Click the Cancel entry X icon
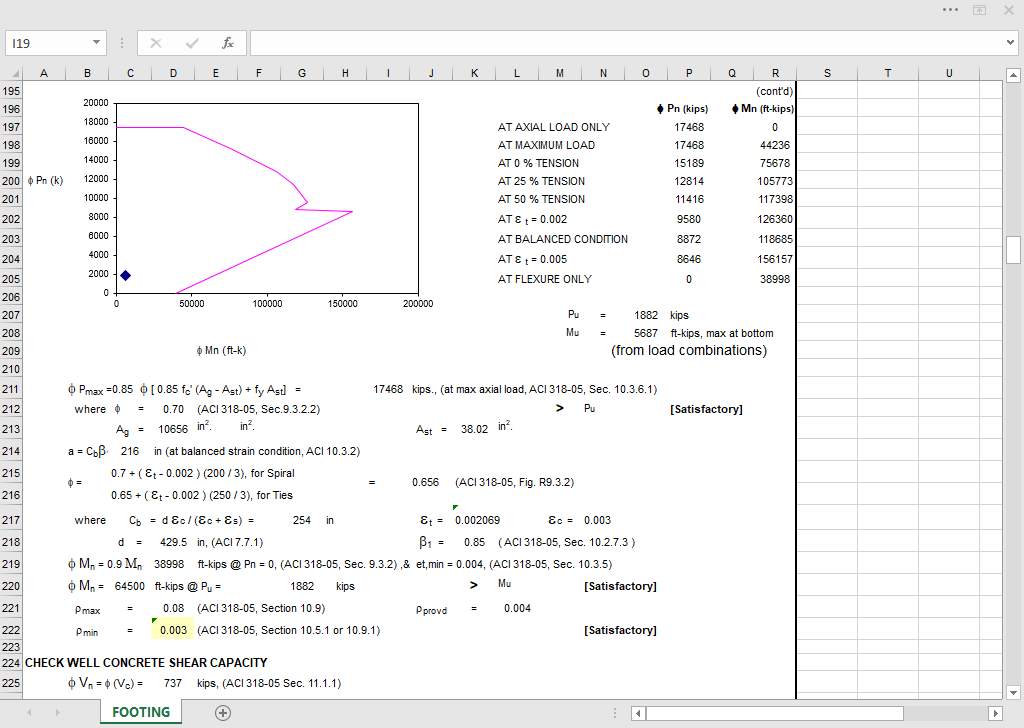 click(155, 43)
